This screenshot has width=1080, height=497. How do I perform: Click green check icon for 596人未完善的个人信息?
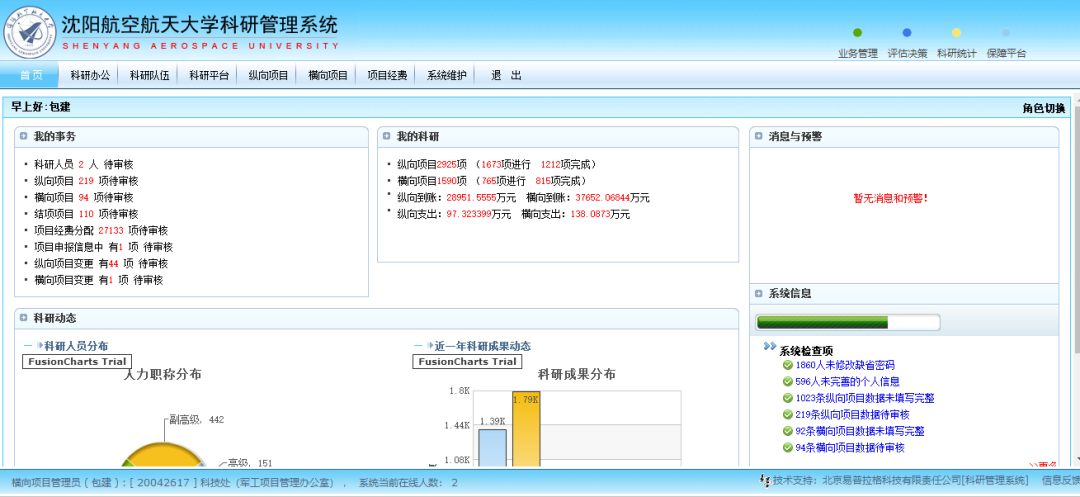(x=788, y=381)
